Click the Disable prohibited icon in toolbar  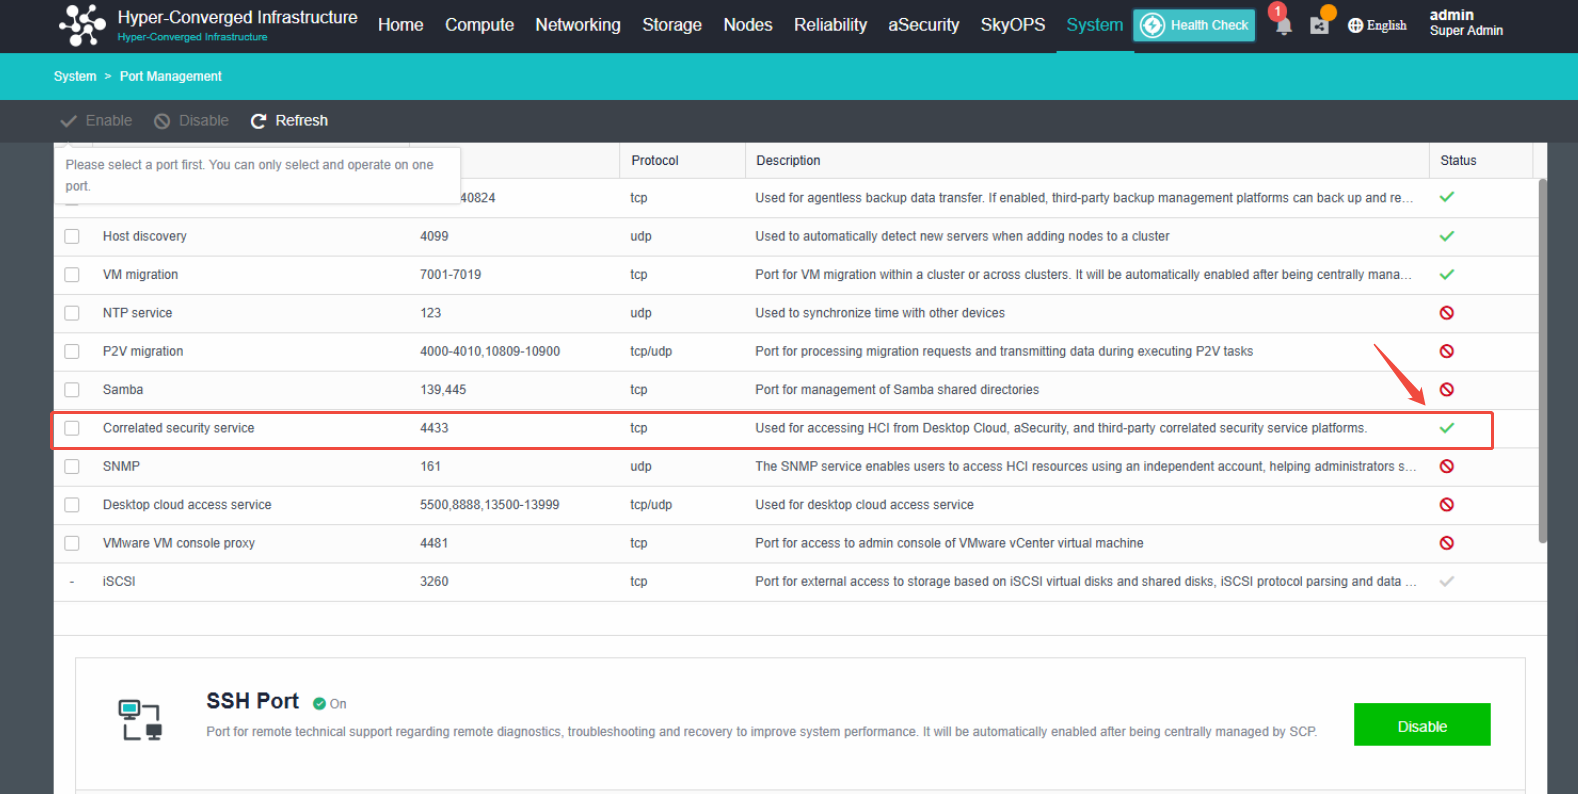click(x=162, y=121)
